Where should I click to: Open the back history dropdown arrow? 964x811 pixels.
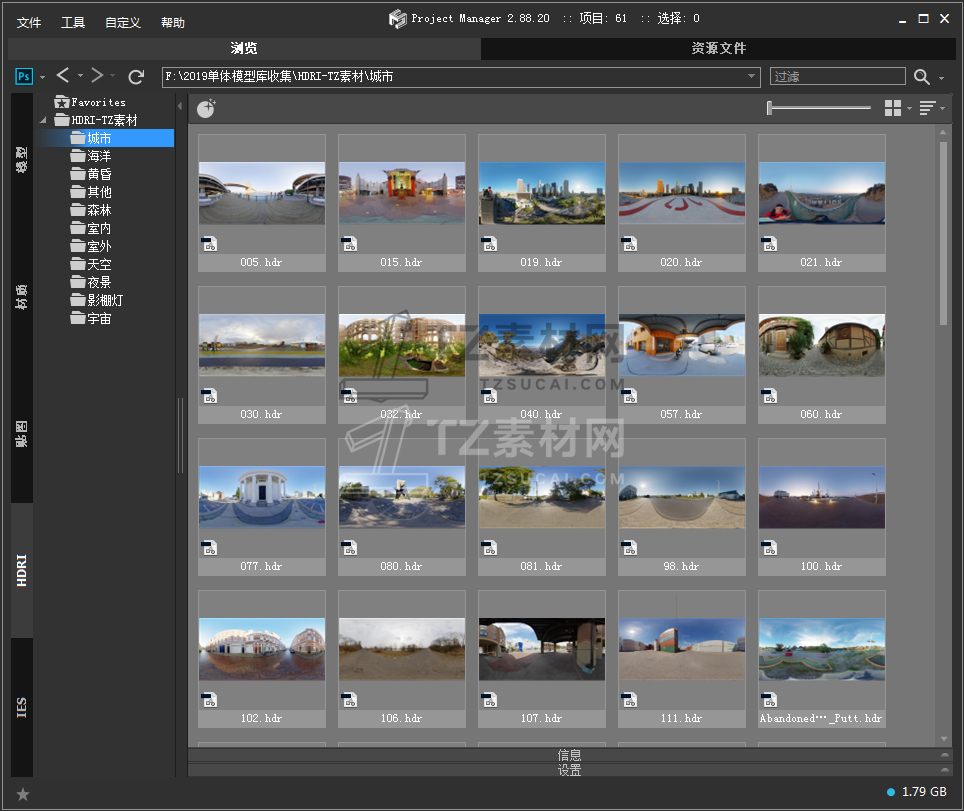(x=80, y=76)
